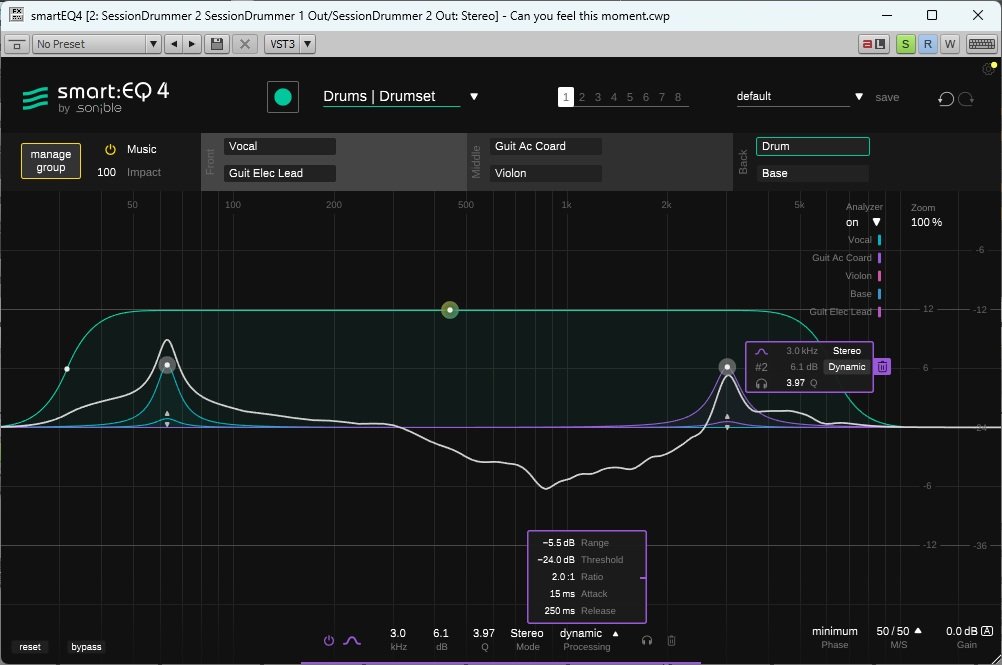Click the save preset disk icon in host toolbar

(216, 43)
